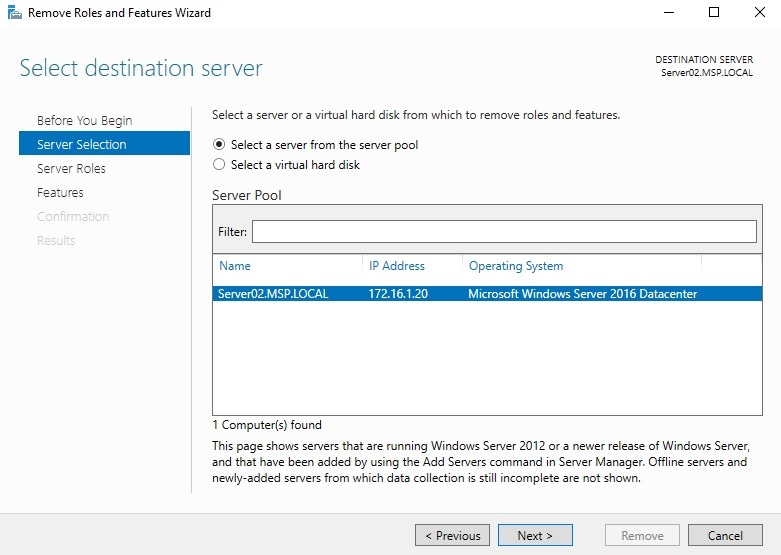Open the Before You Begin step
781x555 pixels.
tap(84, 121)
